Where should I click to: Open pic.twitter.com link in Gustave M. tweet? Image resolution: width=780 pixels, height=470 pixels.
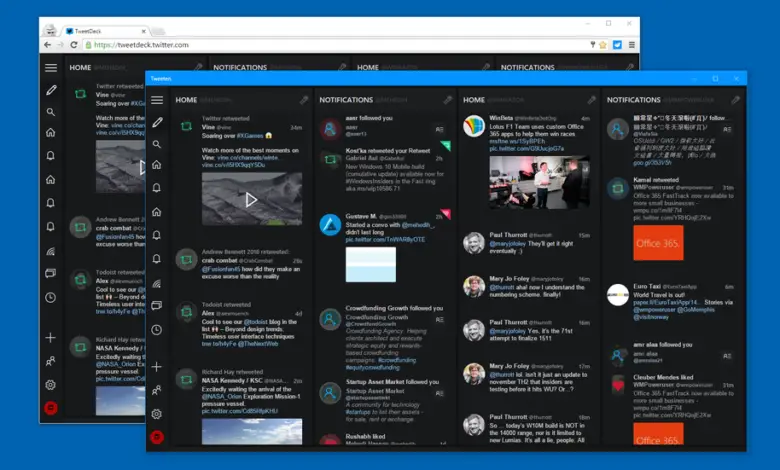pyautogui.click(x=386, y=240)
